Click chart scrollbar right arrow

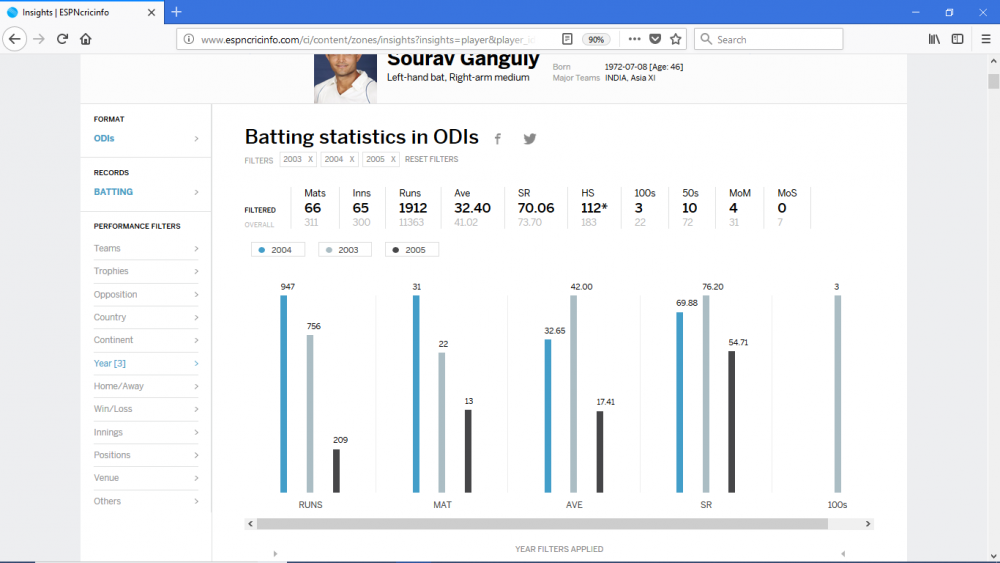867,523
